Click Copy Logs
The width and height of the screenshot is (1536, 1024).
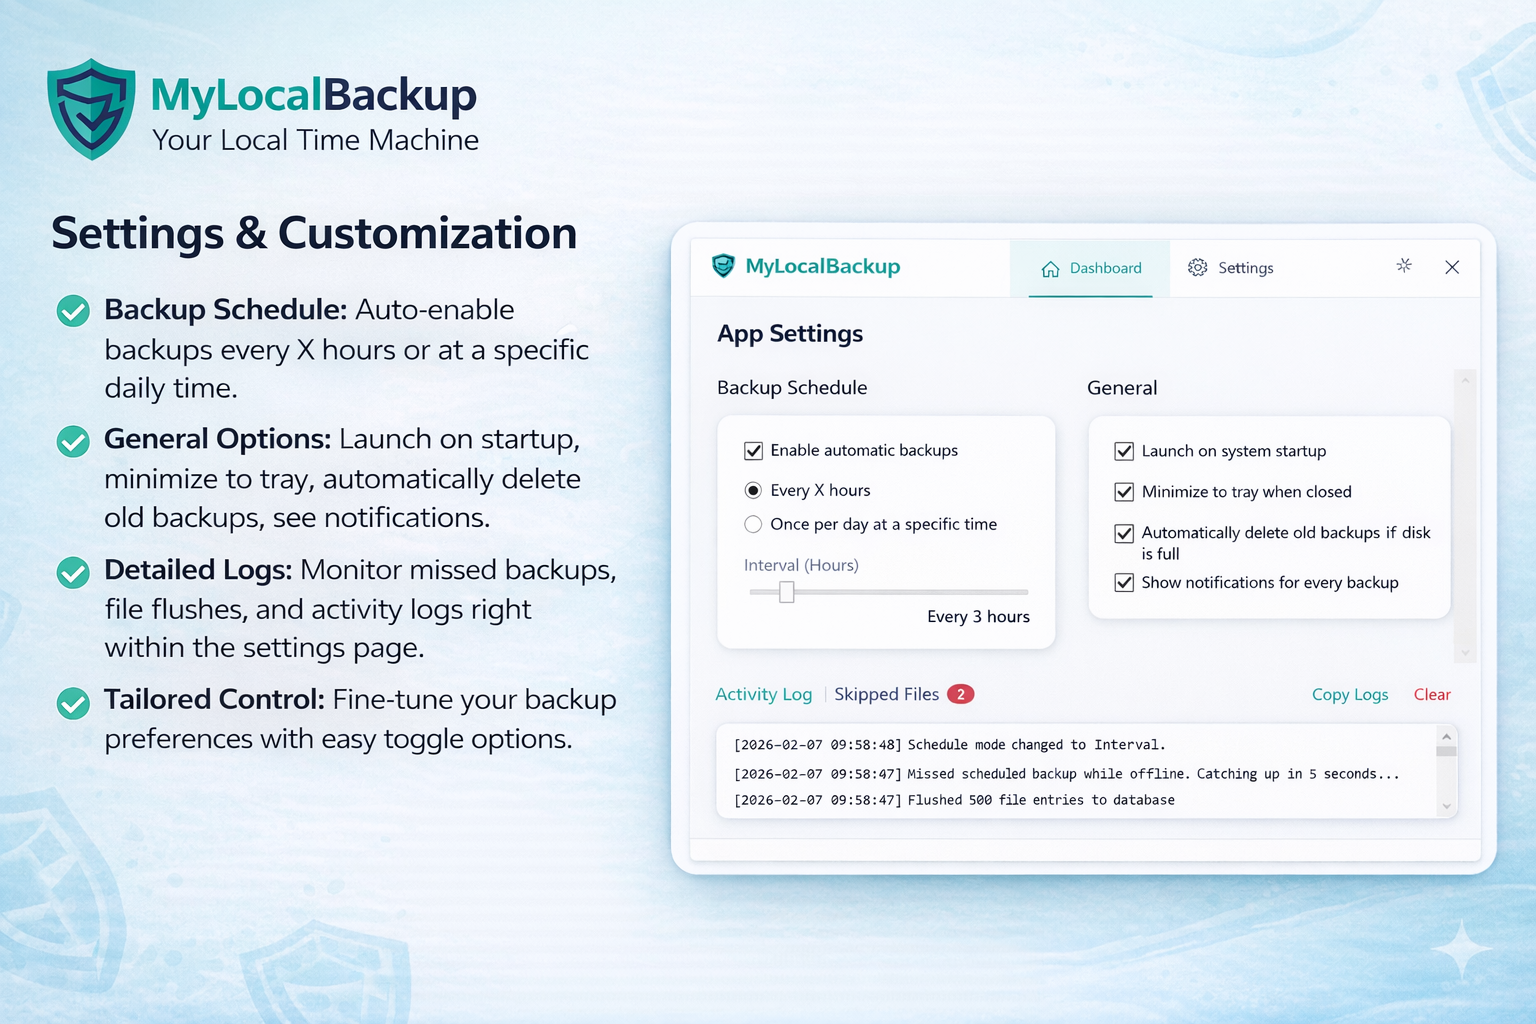pyautogui.click(x=1349, y=694)
